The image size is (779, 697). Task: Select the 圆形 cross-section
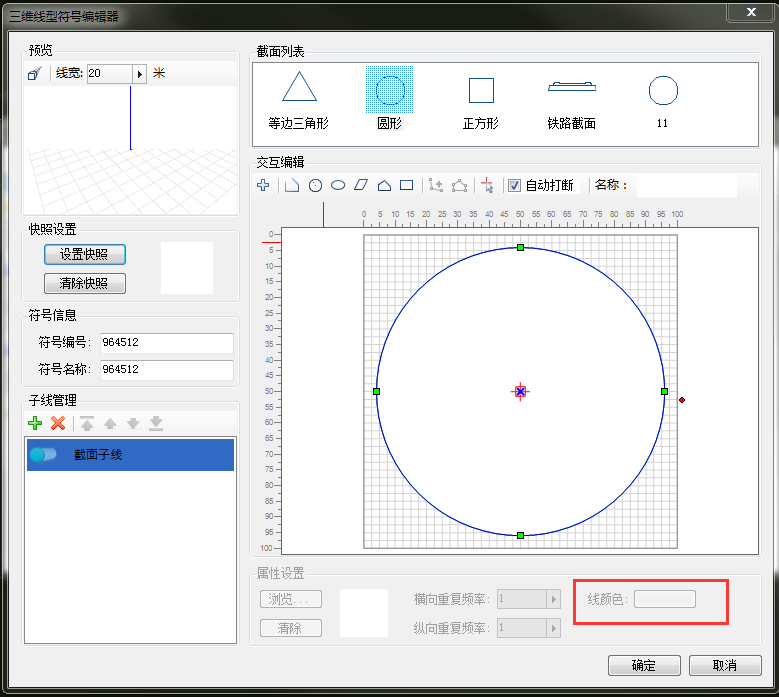(x=390, y=100)
